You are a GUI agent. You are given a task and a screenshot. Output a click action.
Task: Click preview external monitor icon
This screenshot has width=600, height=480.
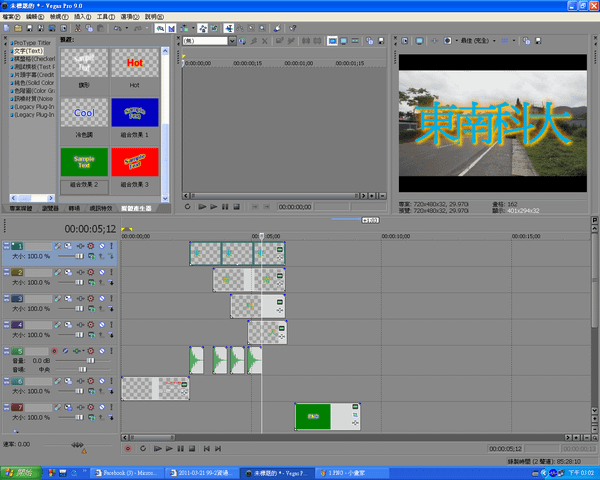[x=419, y=41]
